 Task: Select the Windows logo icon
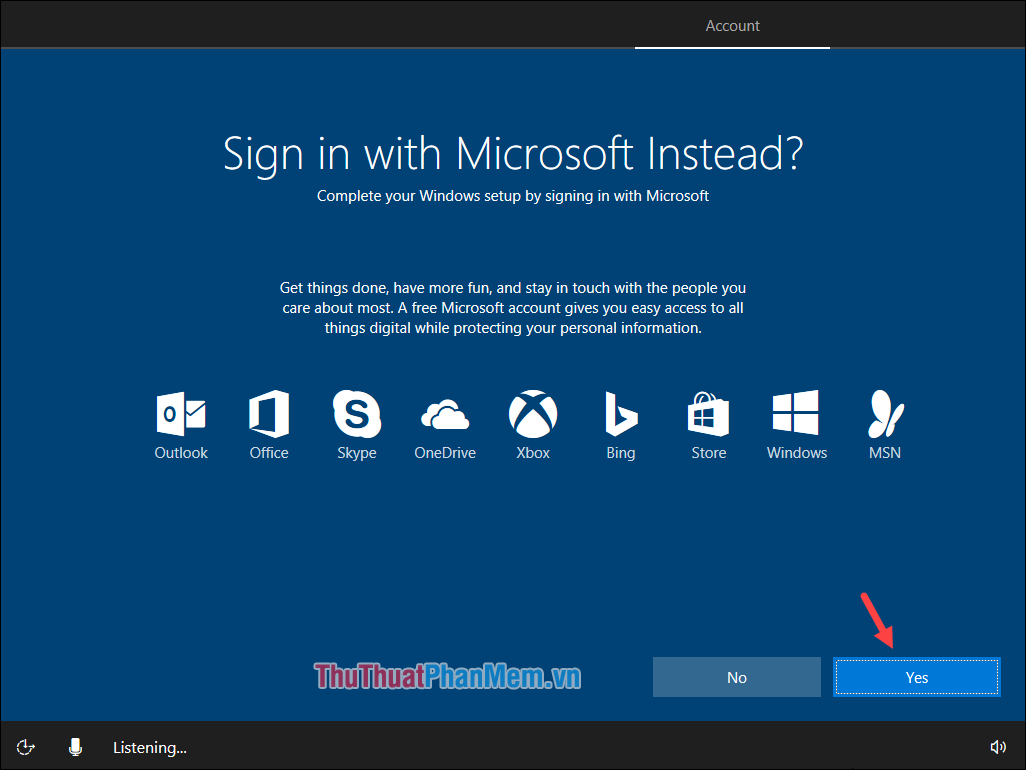[x=797, y=412]
